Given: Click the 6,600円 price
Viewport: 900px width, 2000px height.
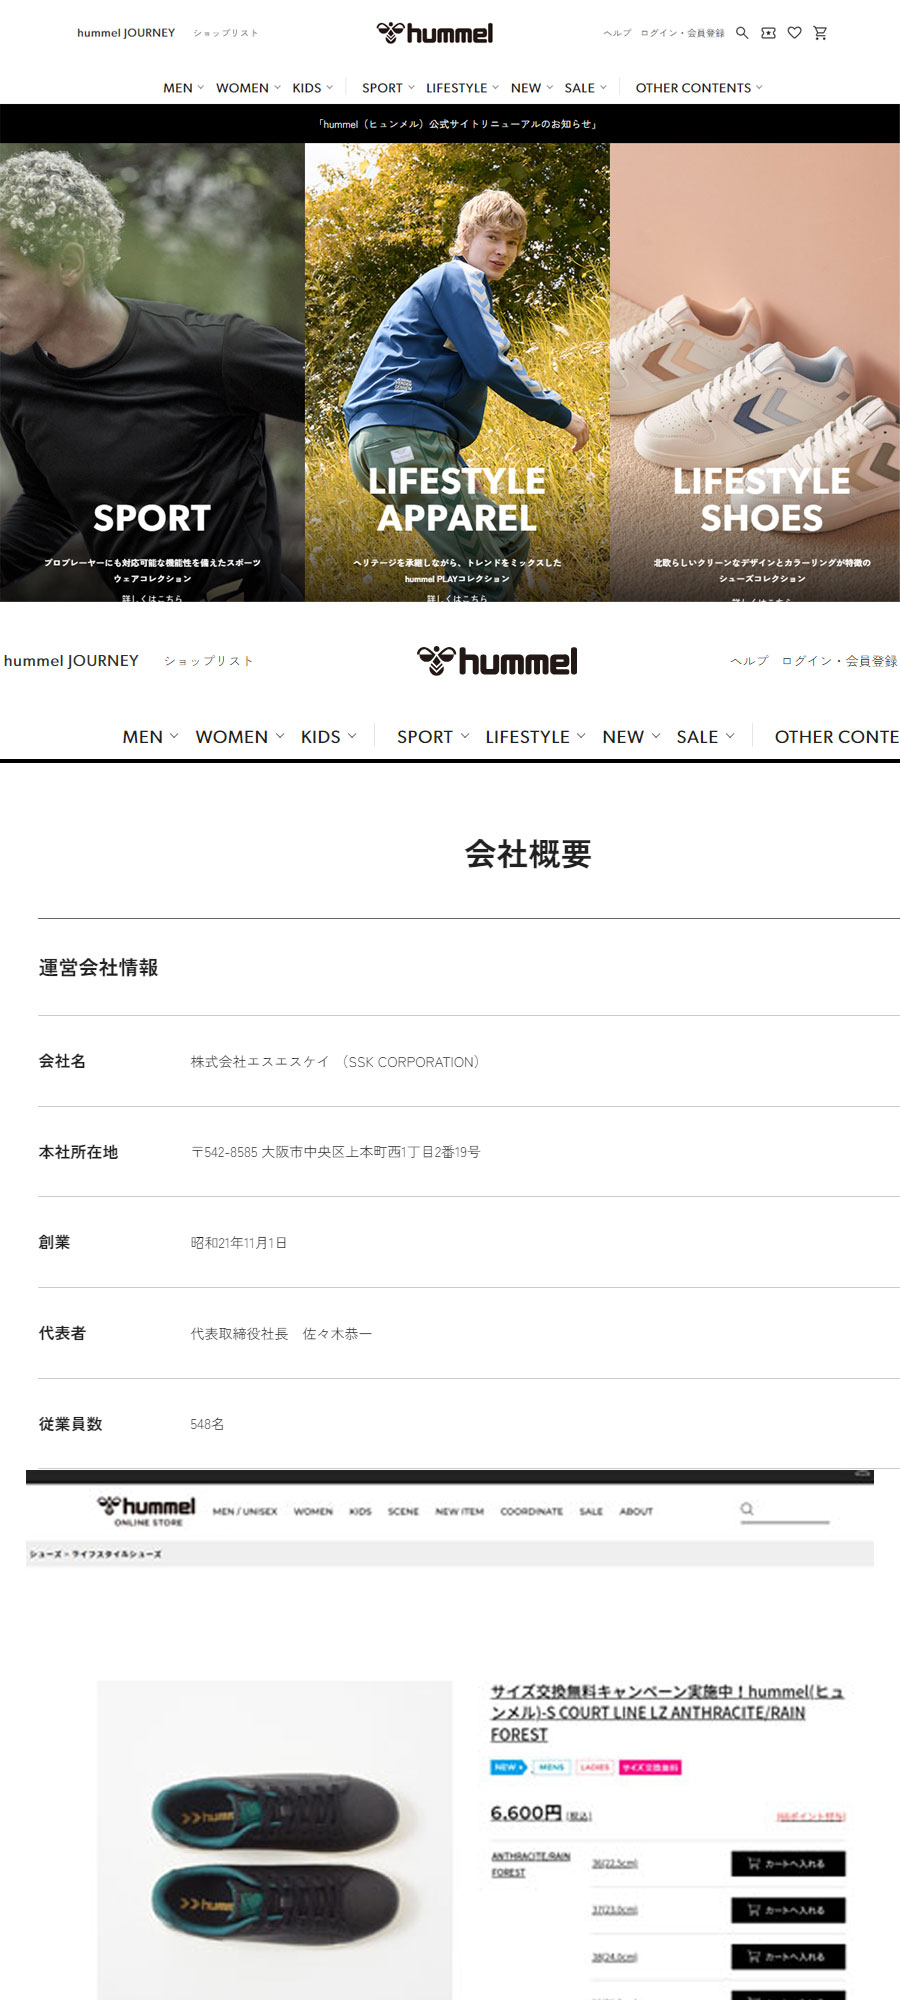Looking at the screenshot, I should pyautogui.click(x=526, y=1813).
